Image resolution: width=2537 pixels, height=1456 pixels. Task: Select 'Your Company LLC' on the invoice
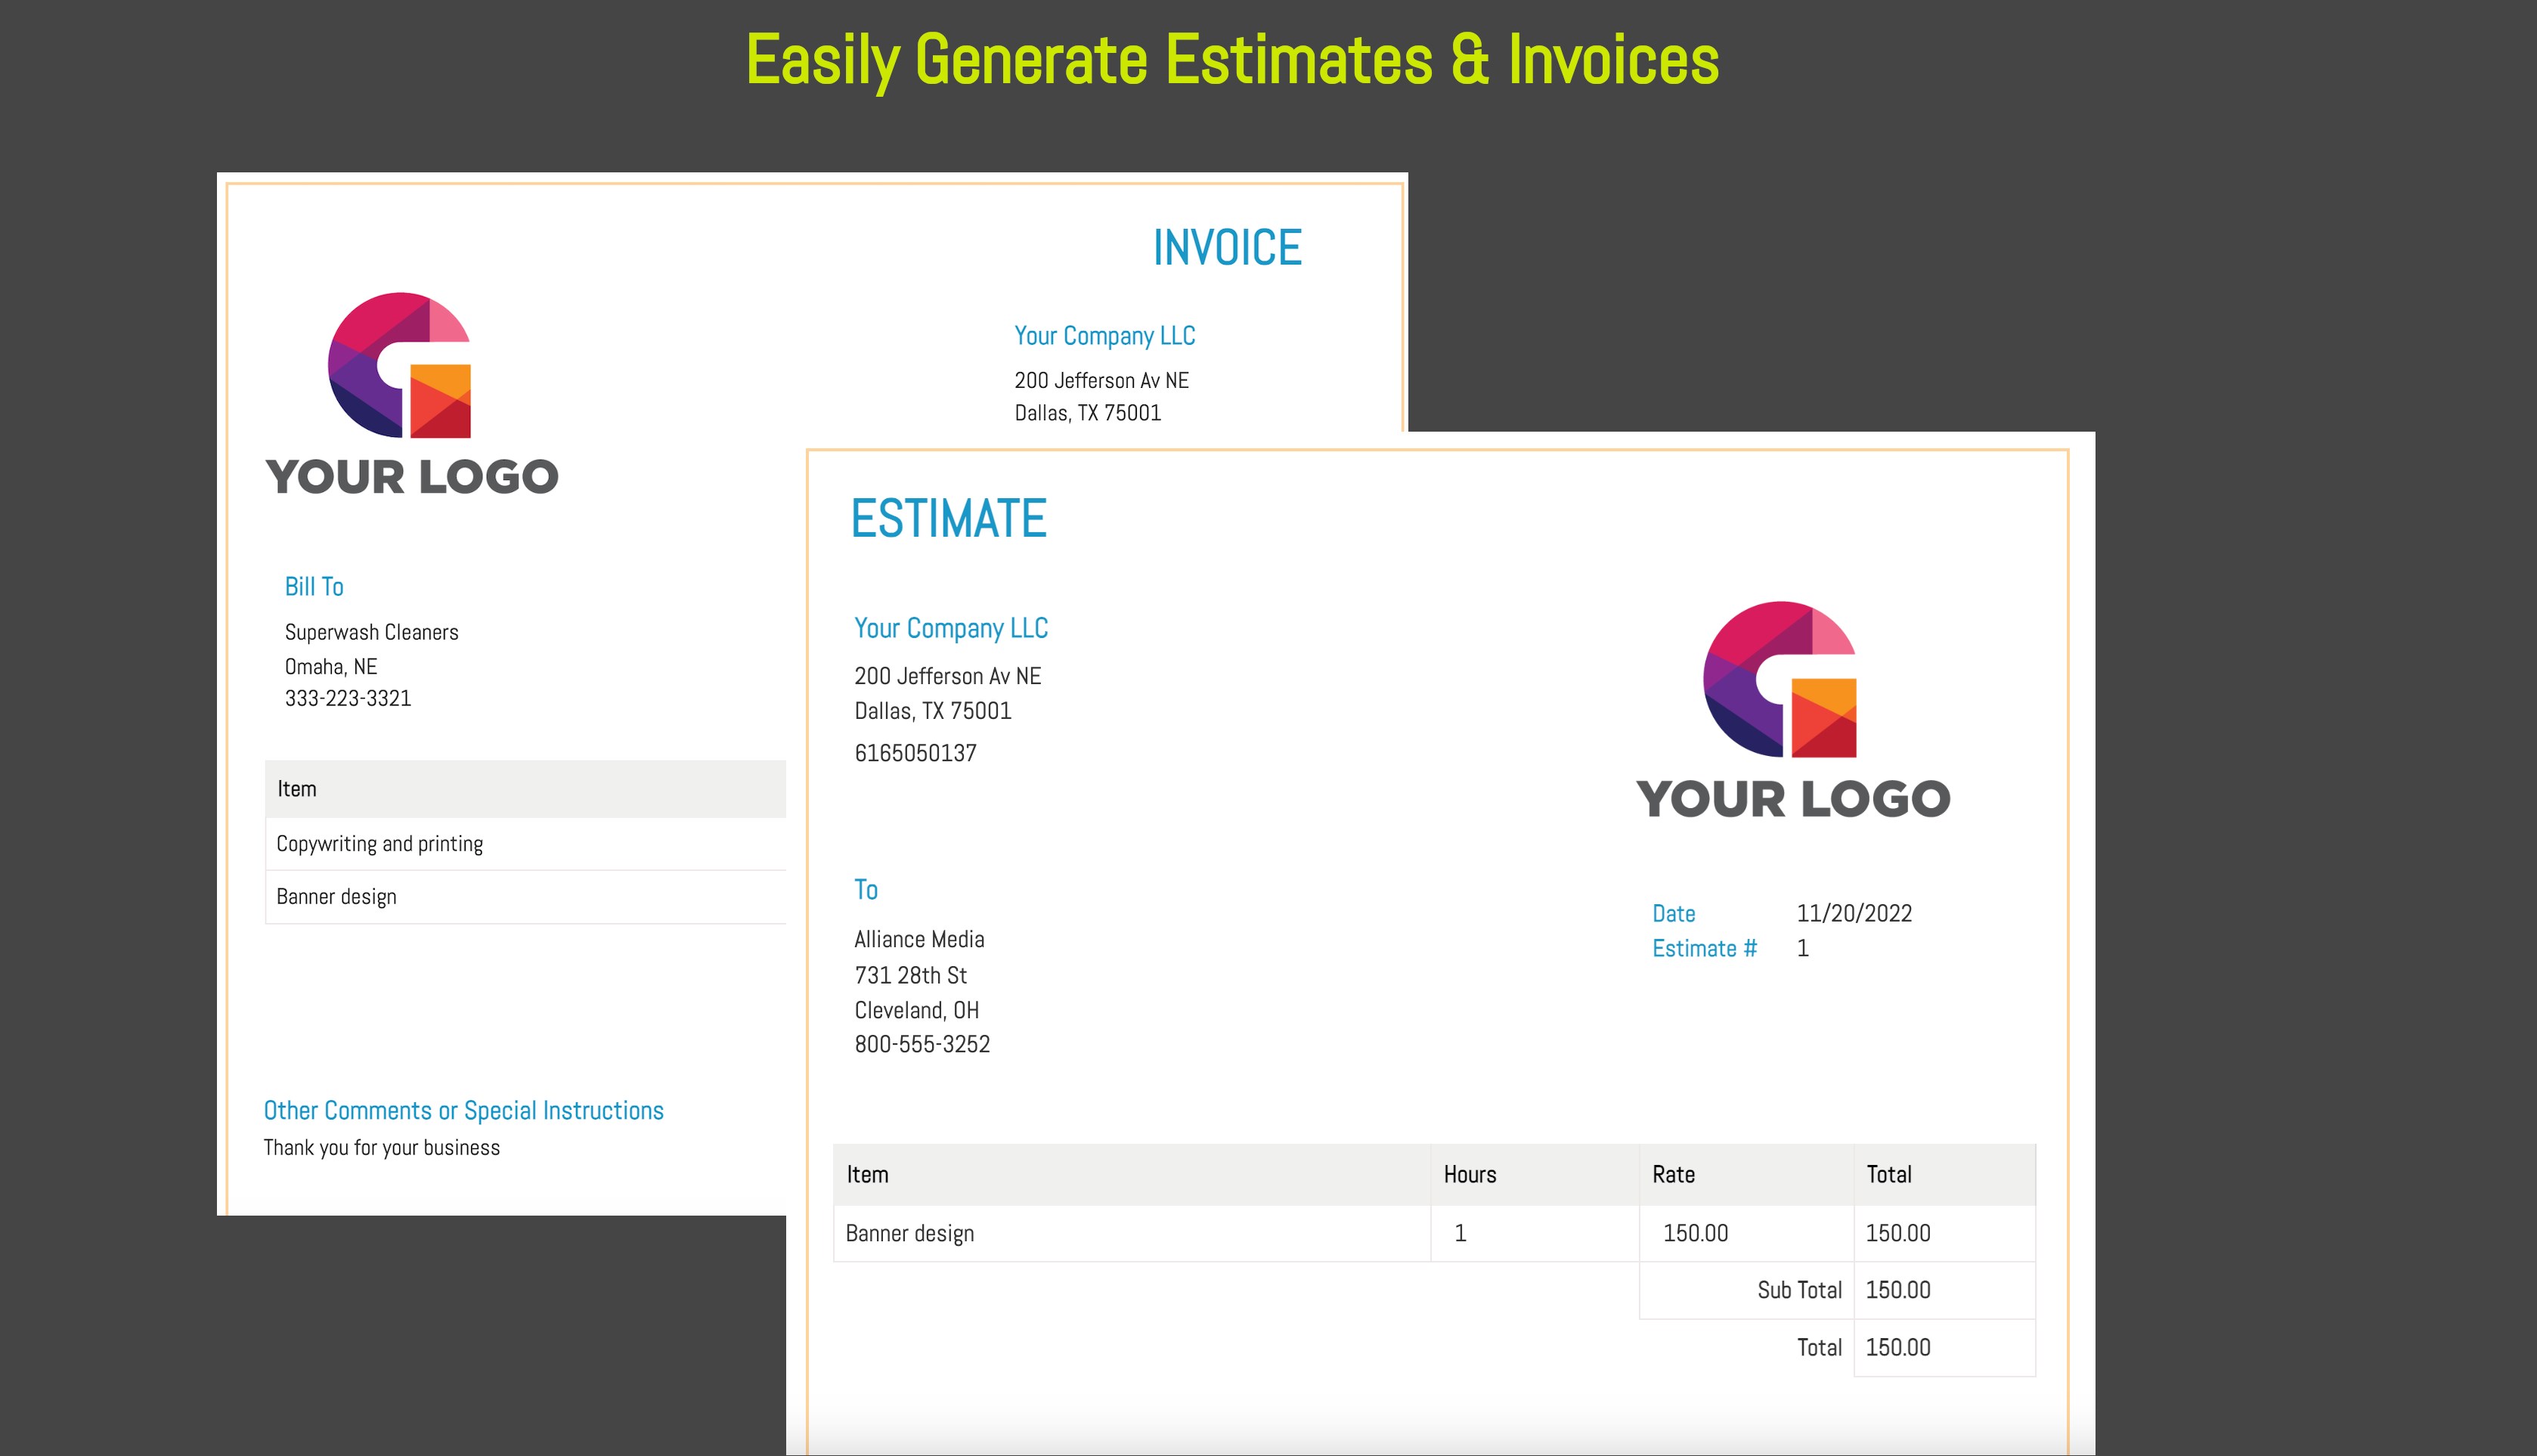pos(1104,336)
